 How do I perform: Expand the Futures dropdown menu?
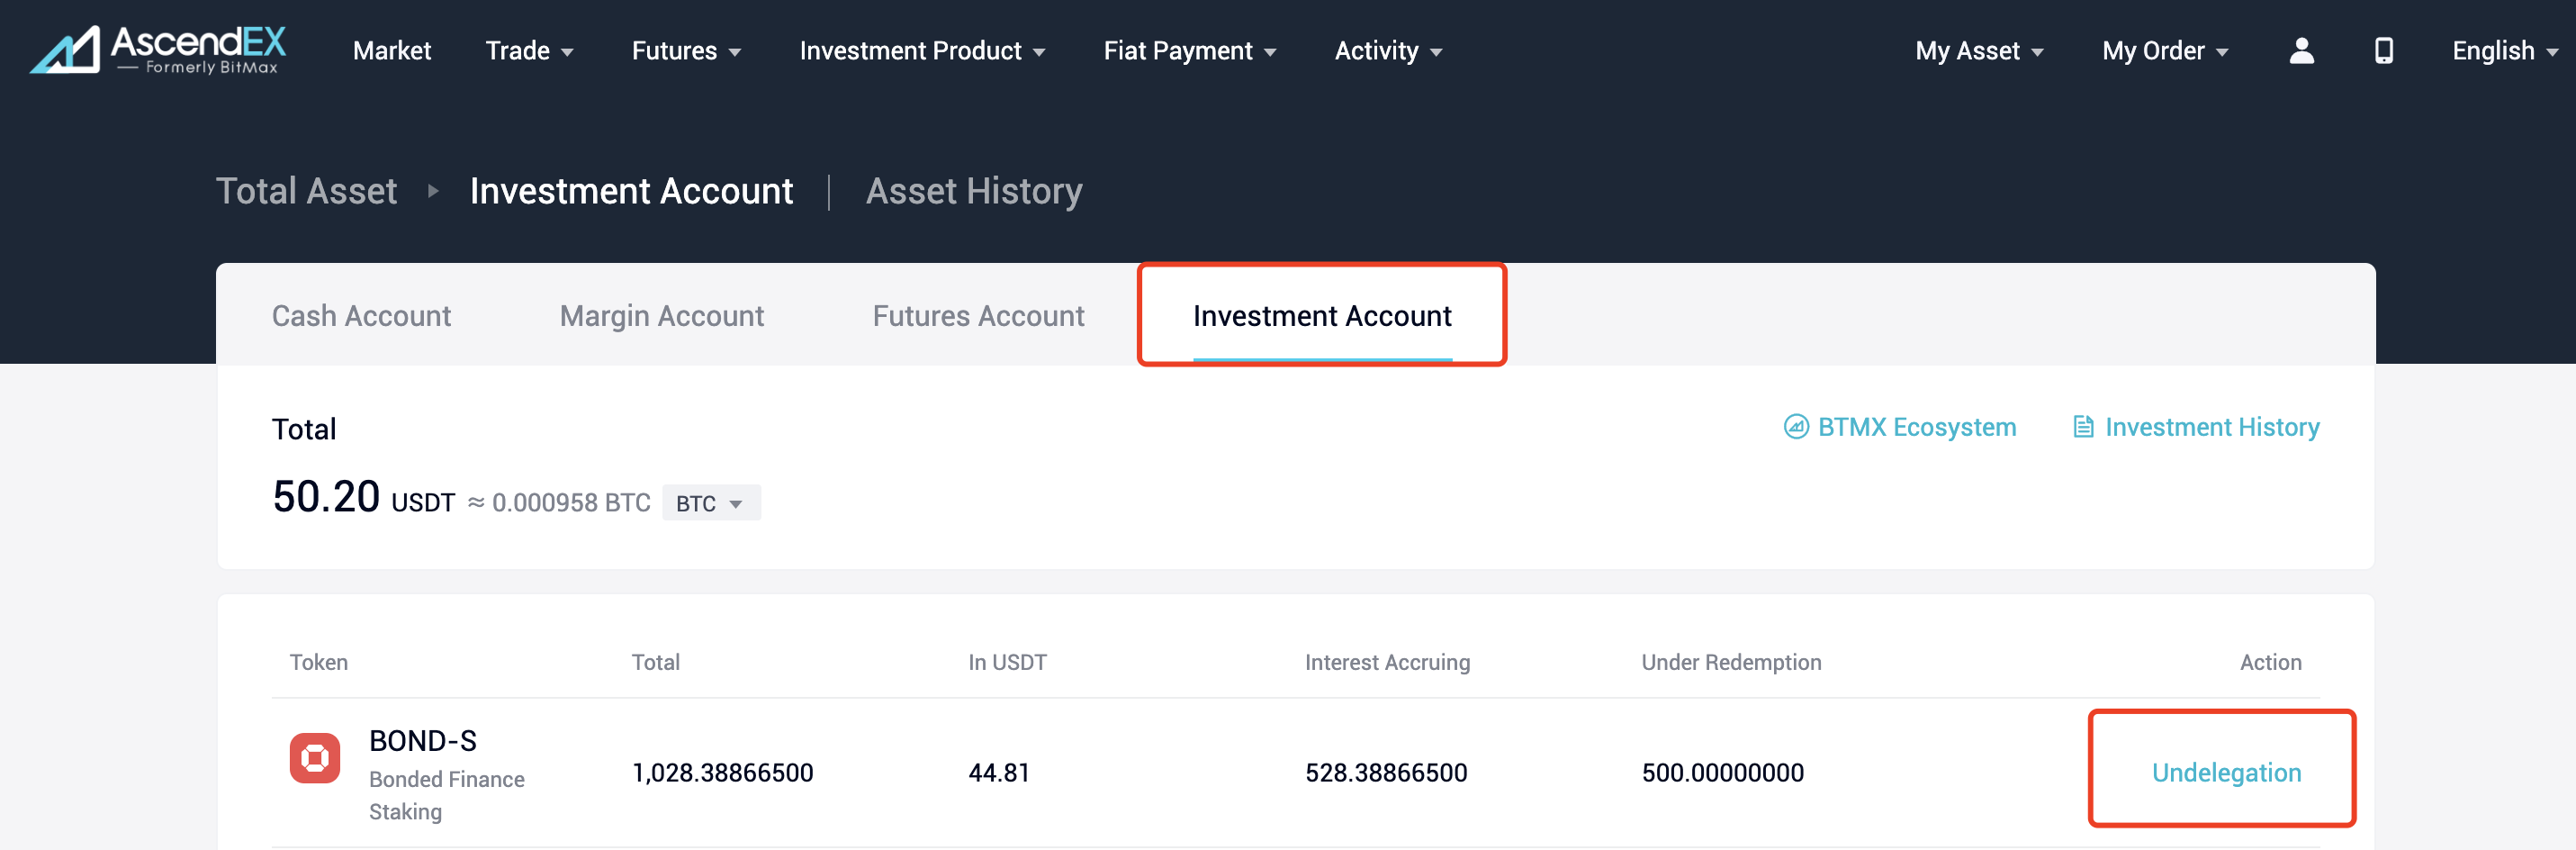(686, 51)
